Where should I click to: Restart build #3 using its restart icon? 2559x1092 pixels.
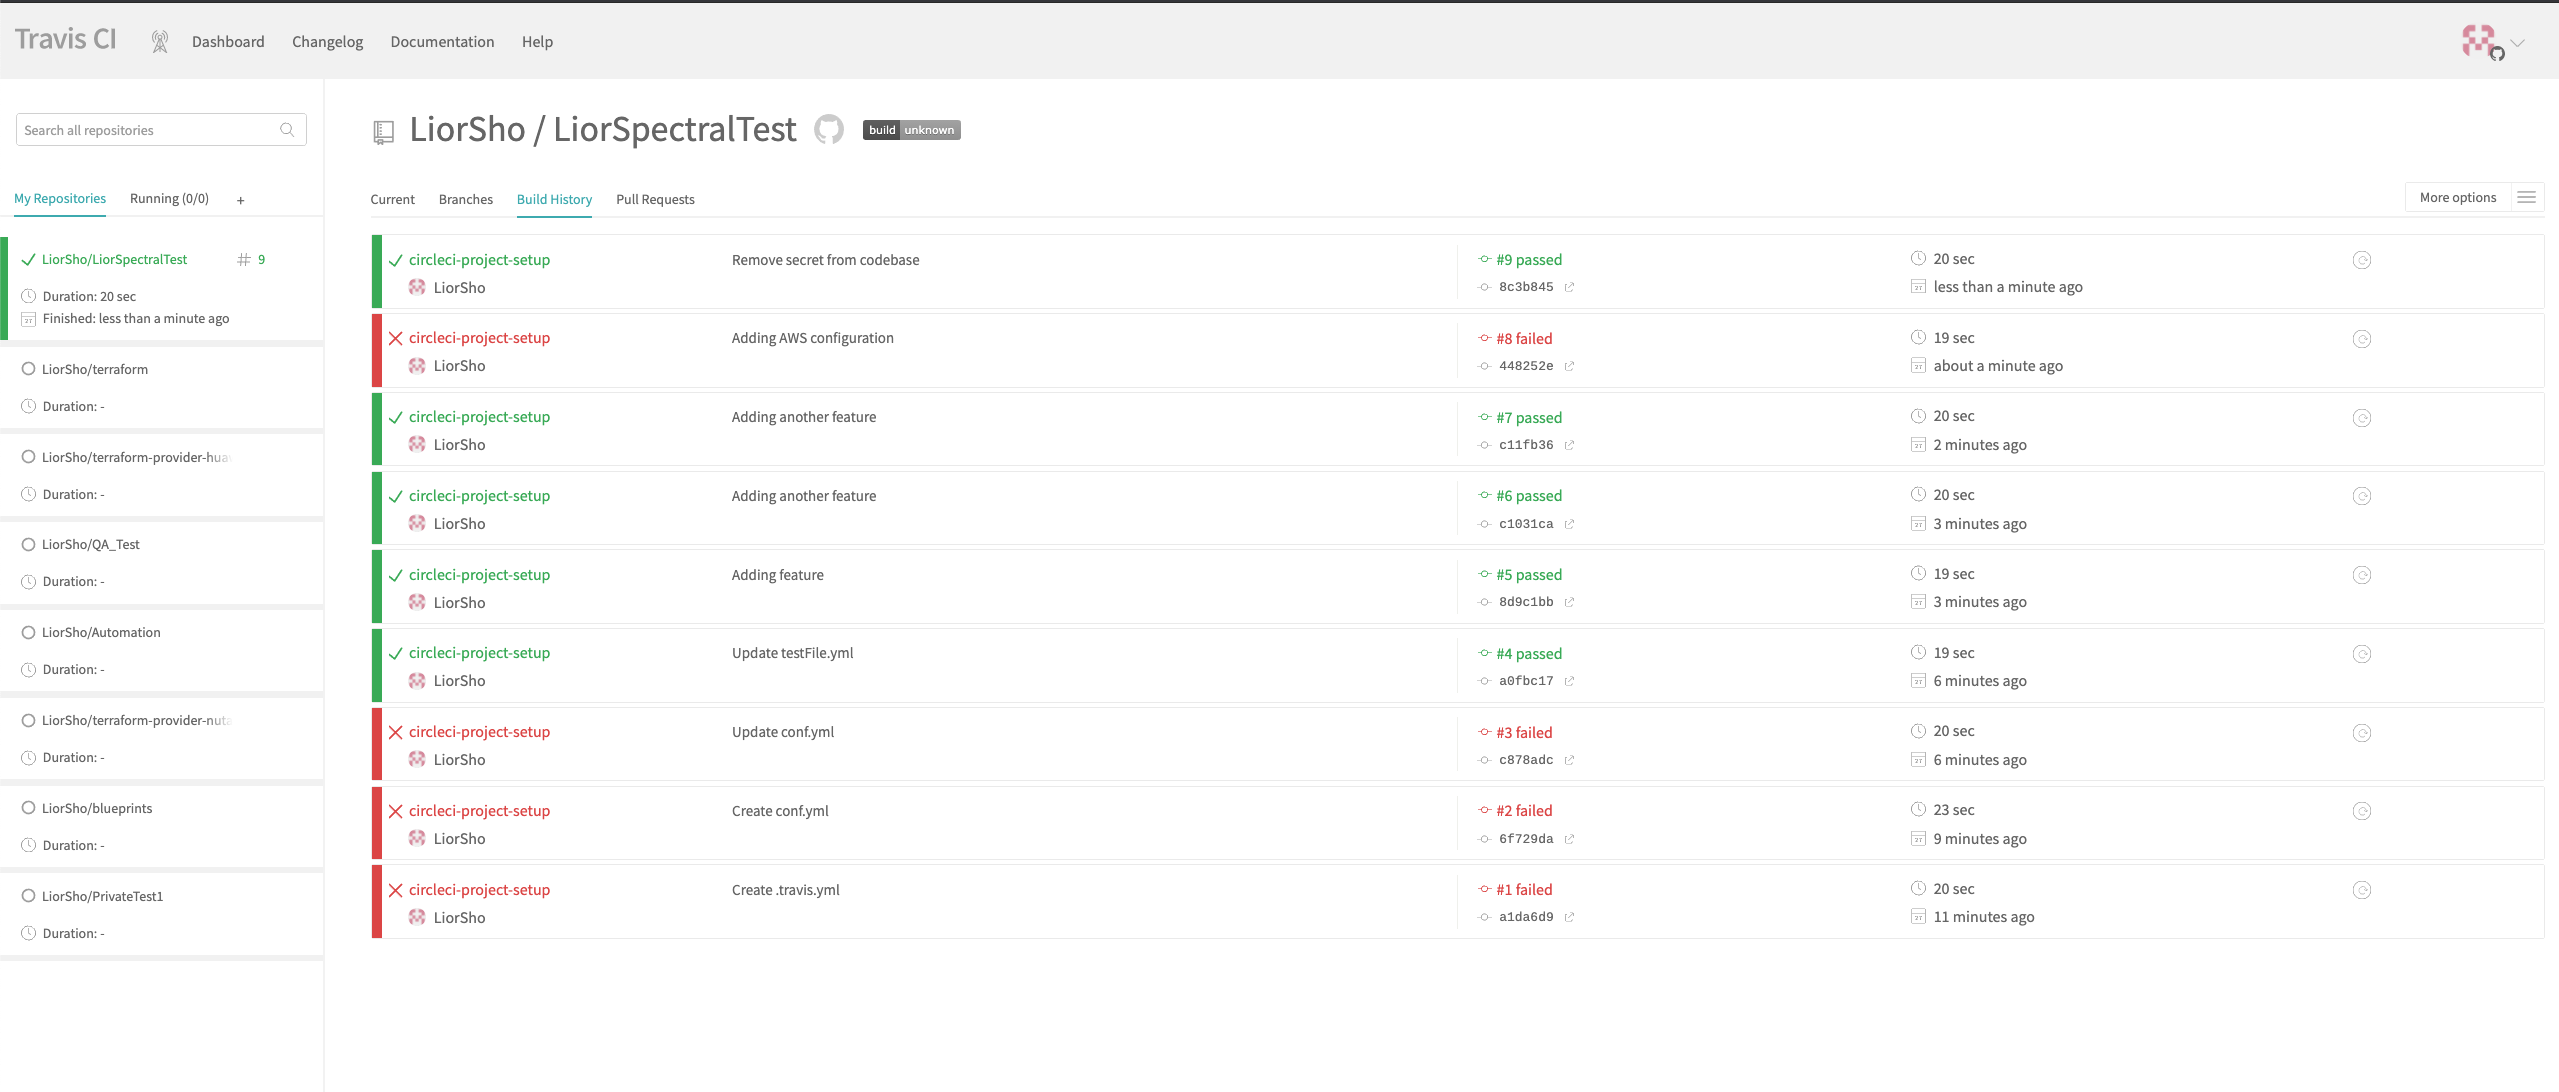pos(2362,733)
